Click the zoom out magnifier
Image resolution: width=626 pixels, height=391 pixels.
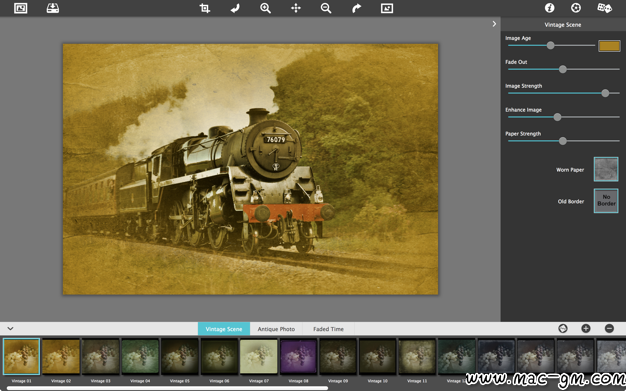[326, 8]
